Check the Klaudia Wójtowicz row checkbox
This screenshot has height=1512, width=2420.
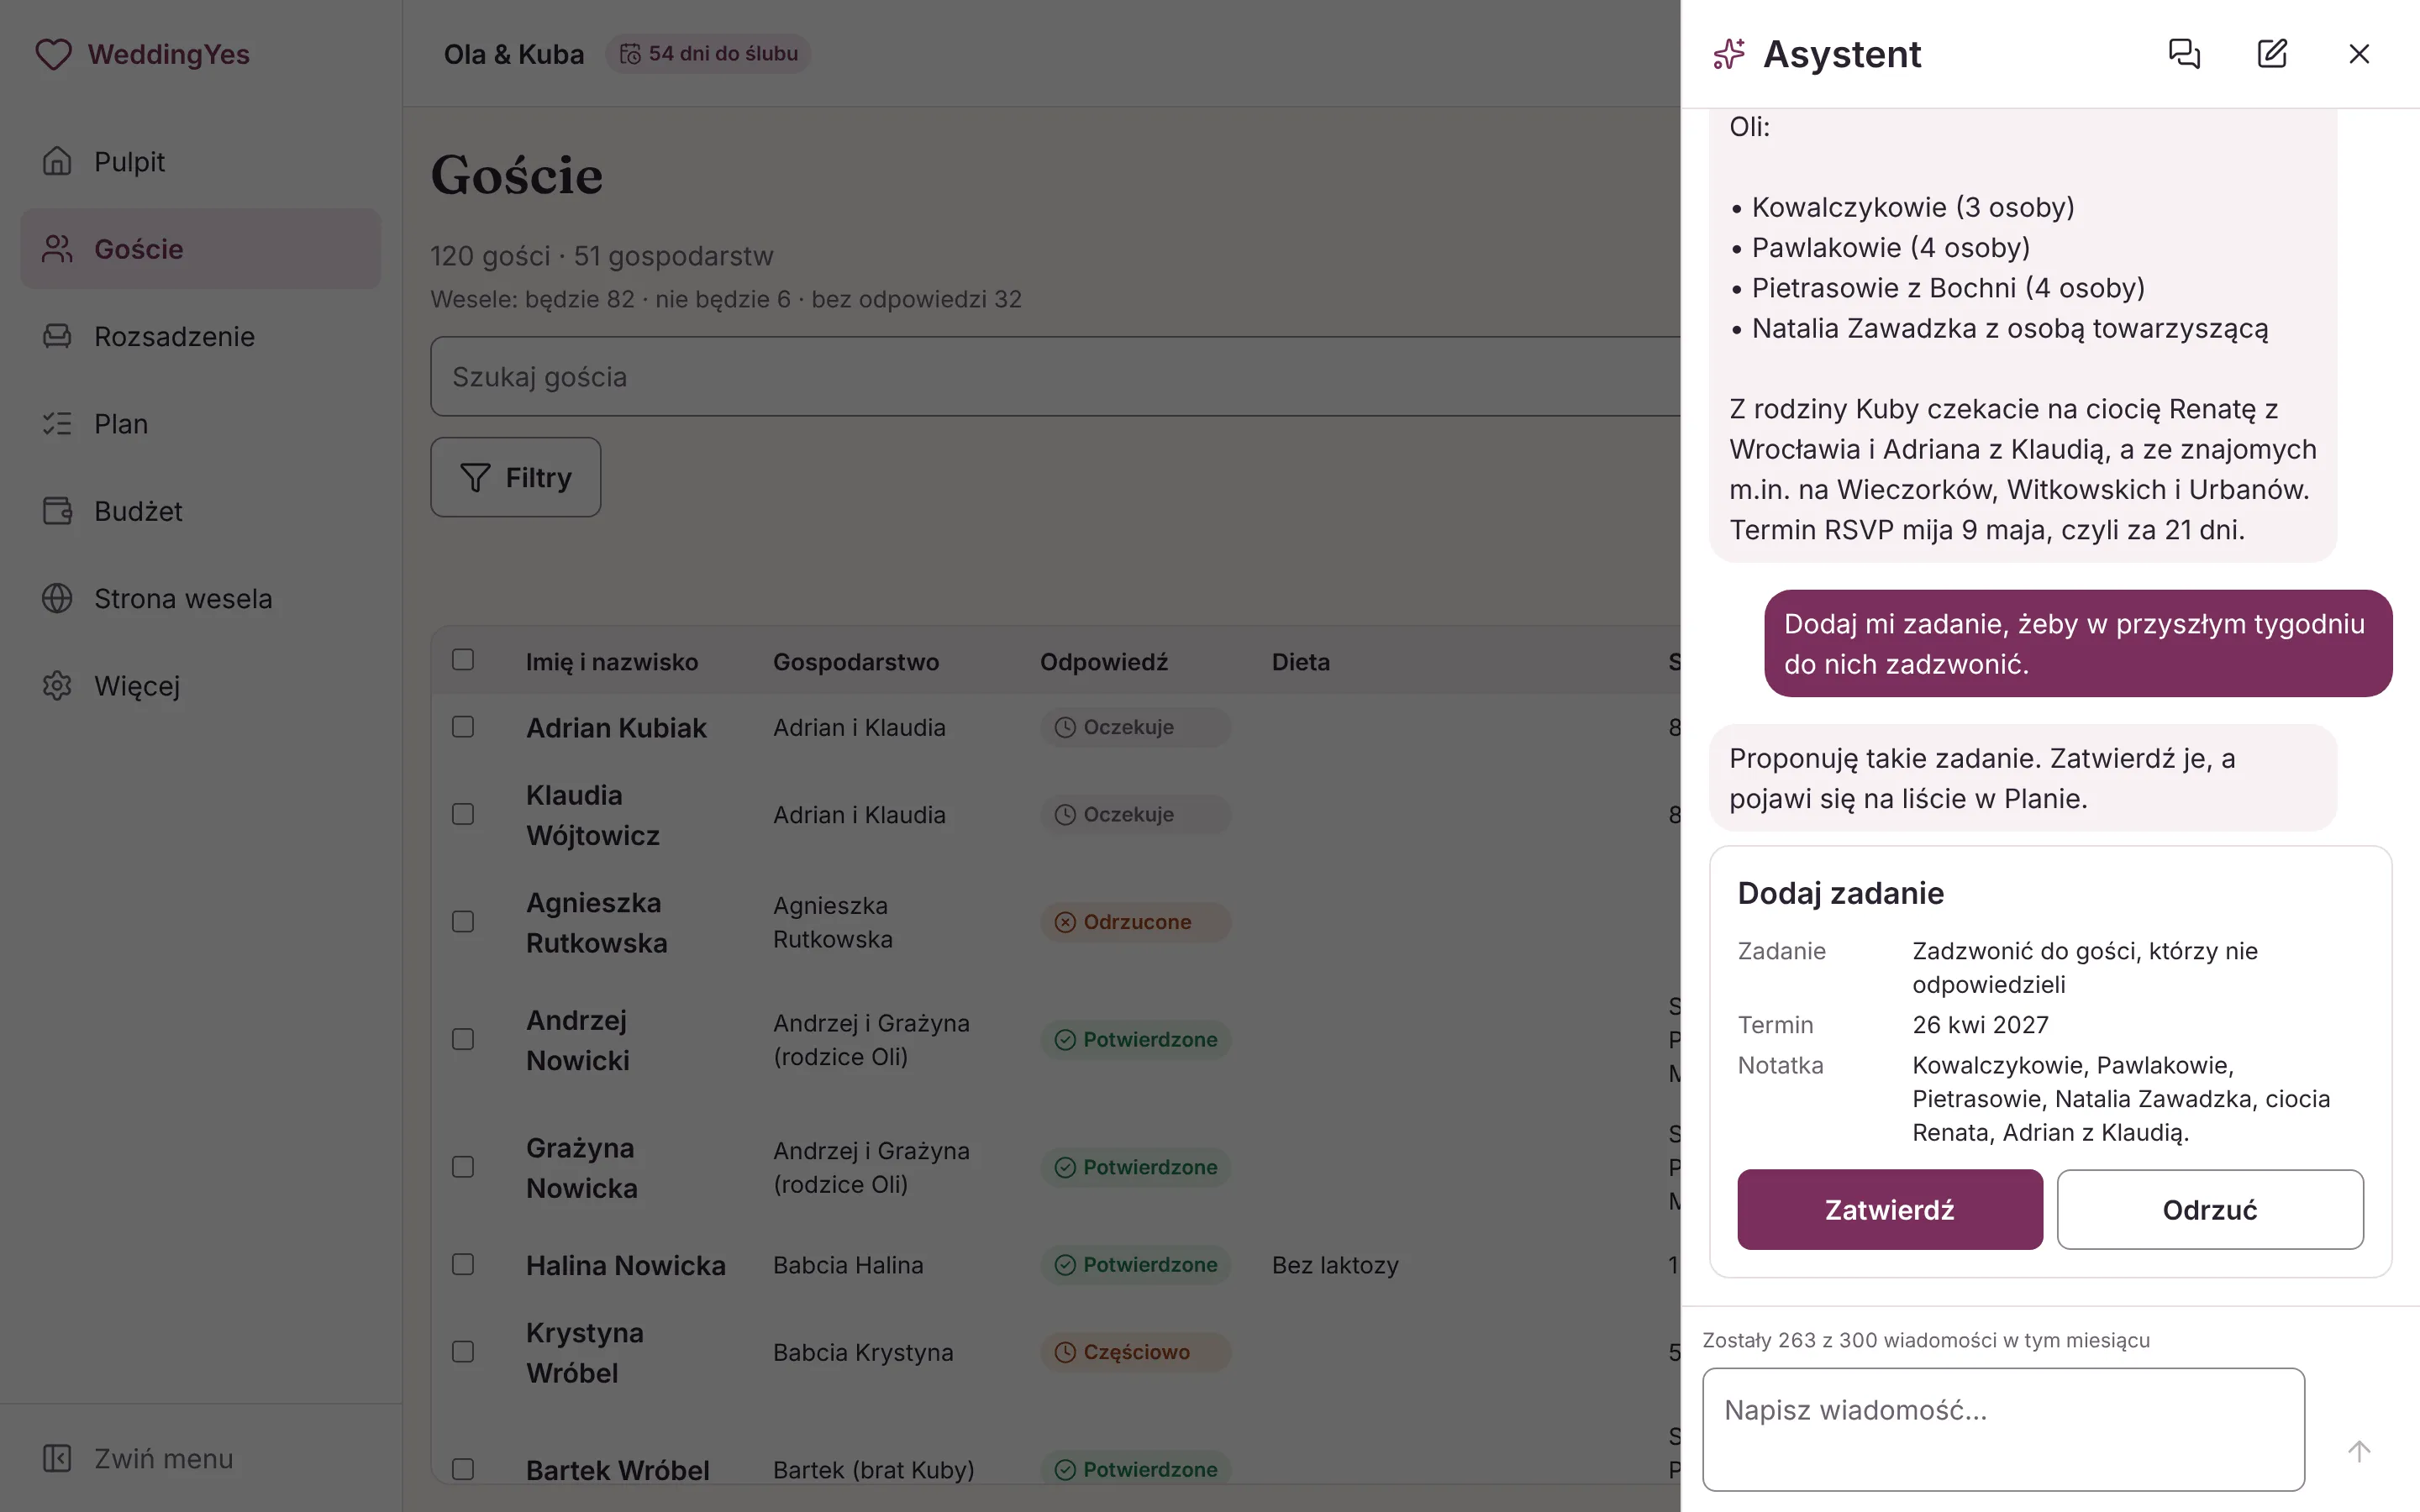[x=463, y=814]
